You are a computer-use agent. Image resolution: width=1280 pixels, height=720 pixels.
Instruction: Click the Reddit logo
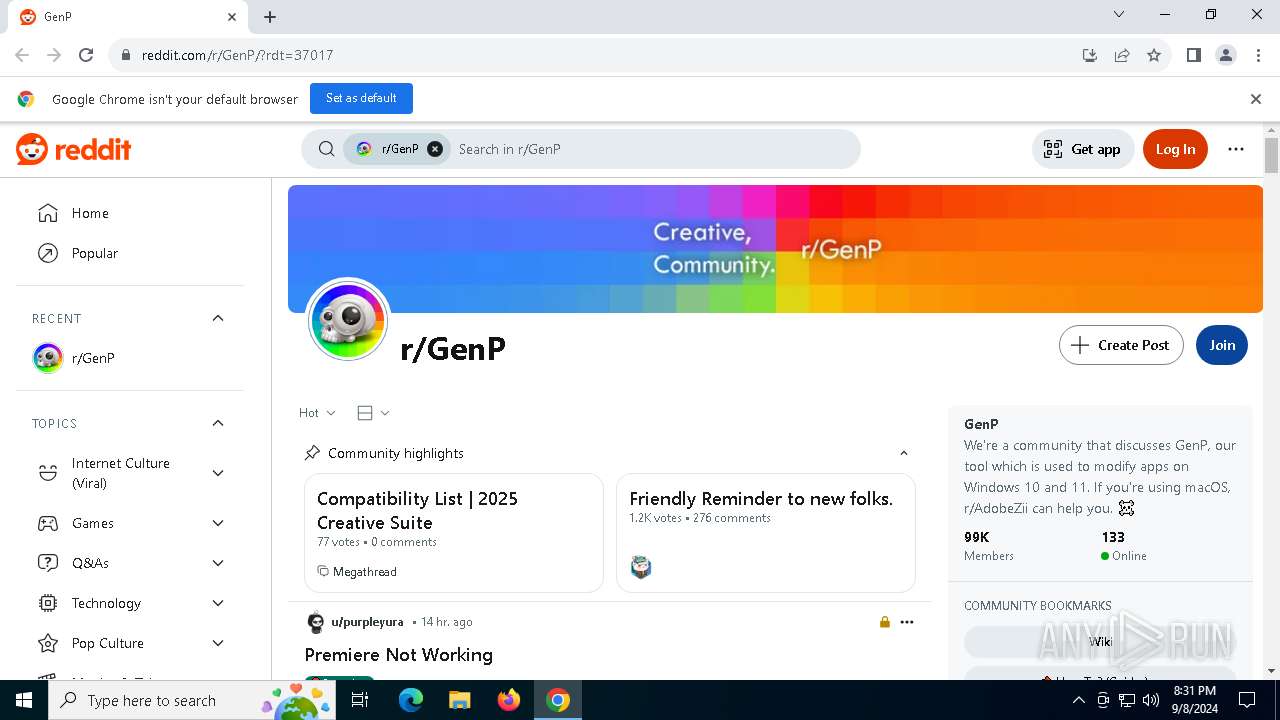(x=74, y=149)
